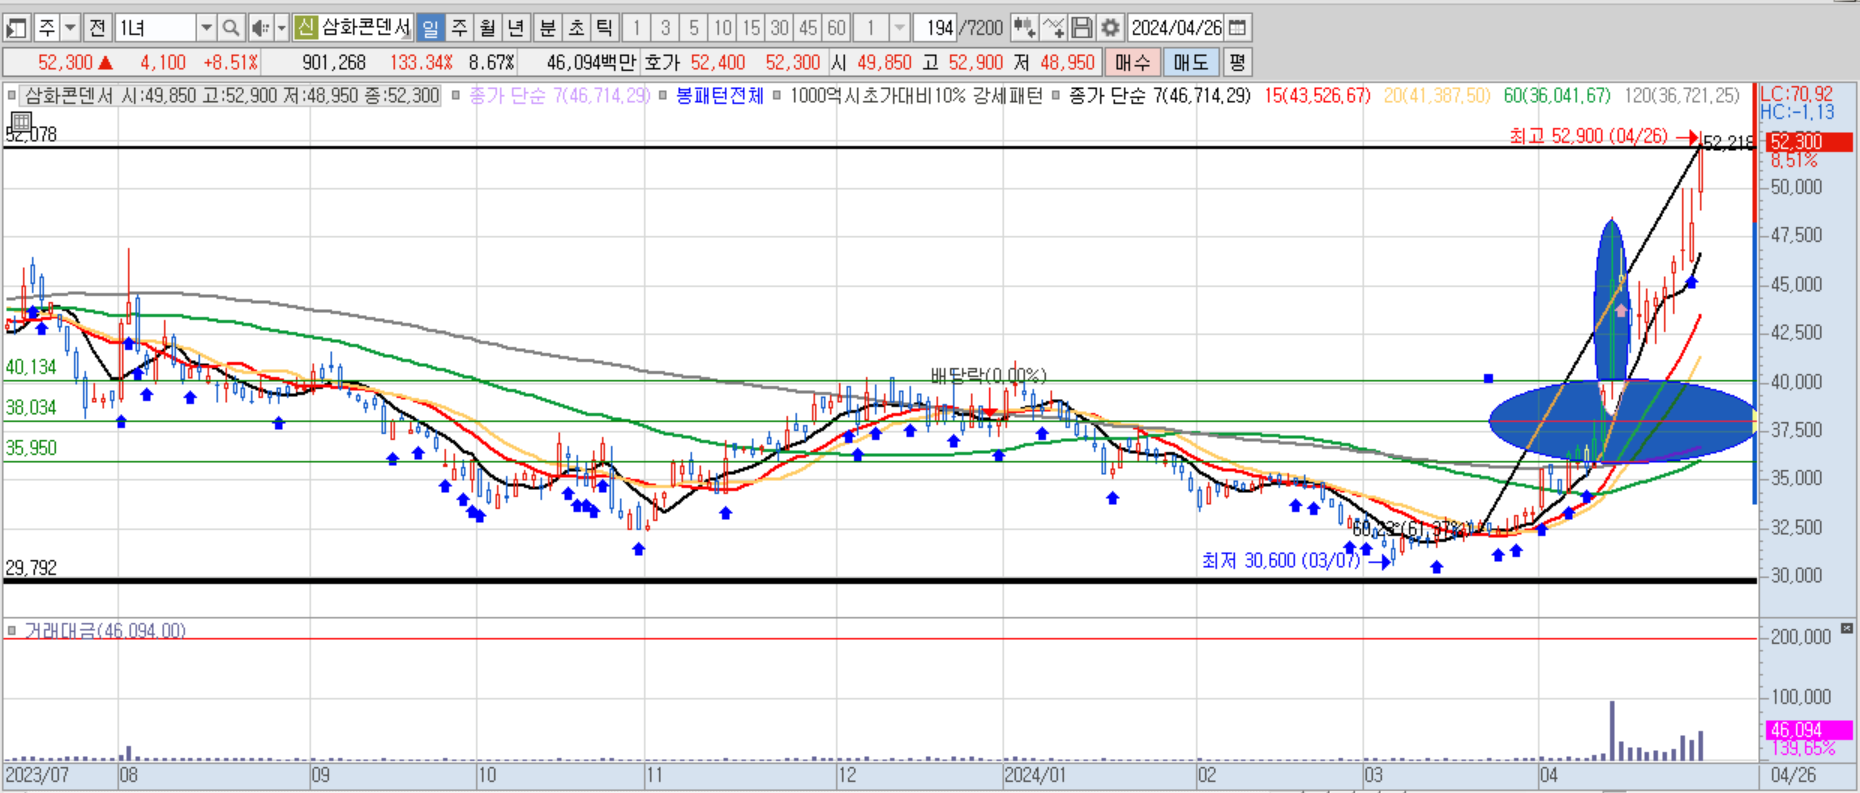Click the panel layout icon at toolbar start

coord(16,28)
